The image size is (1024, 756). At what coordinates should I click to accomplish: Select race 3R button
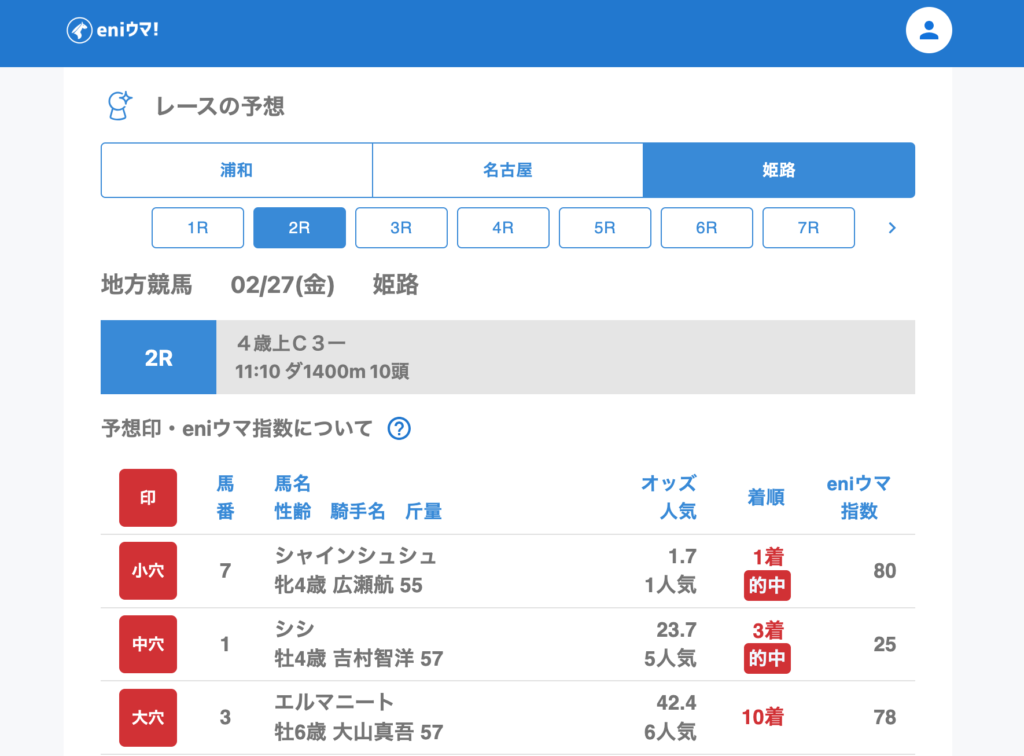click(x=401, y=228)
